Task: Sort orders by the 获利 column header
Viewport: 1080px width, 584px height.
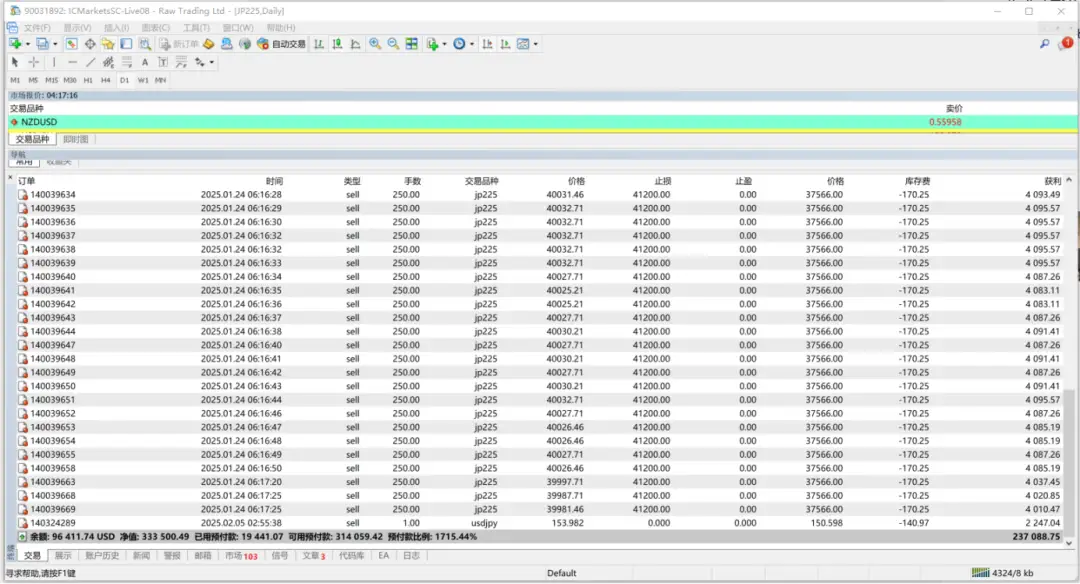Action: [x=1052, y=181]
